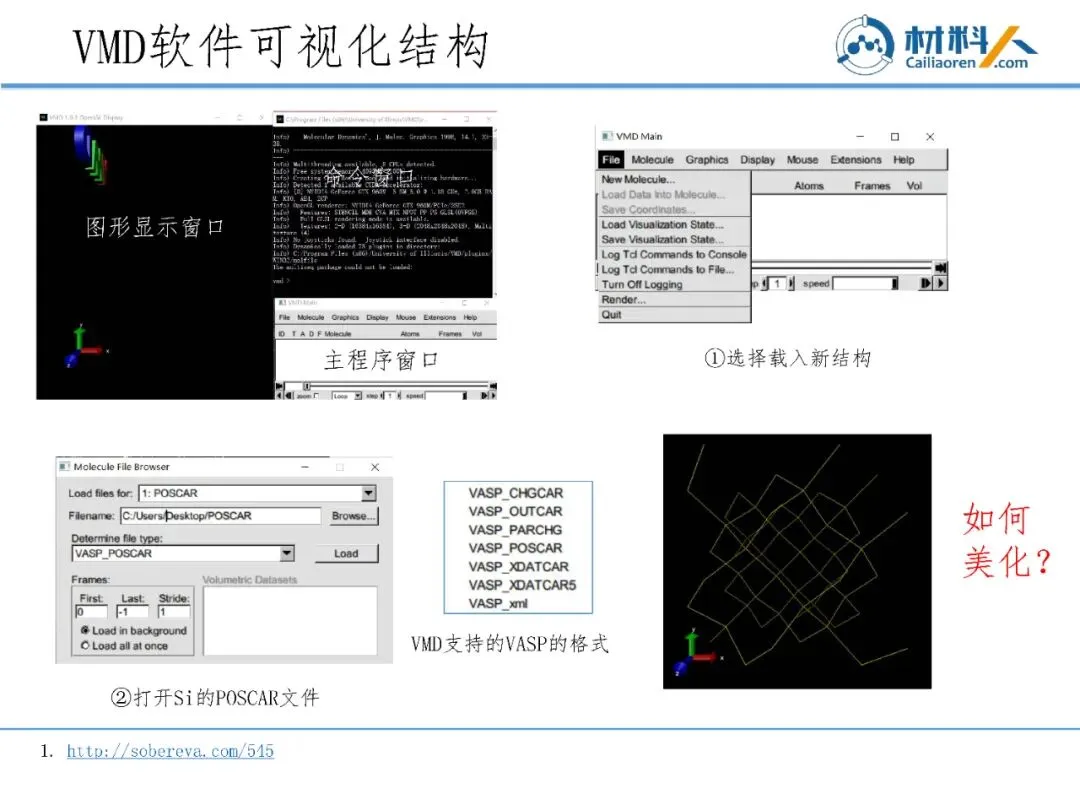Image resolution: width=1080 pixels, height=810 pixels.
Task: Click jump-to-end icon in small VMD Main
Action: pos(493,386)
